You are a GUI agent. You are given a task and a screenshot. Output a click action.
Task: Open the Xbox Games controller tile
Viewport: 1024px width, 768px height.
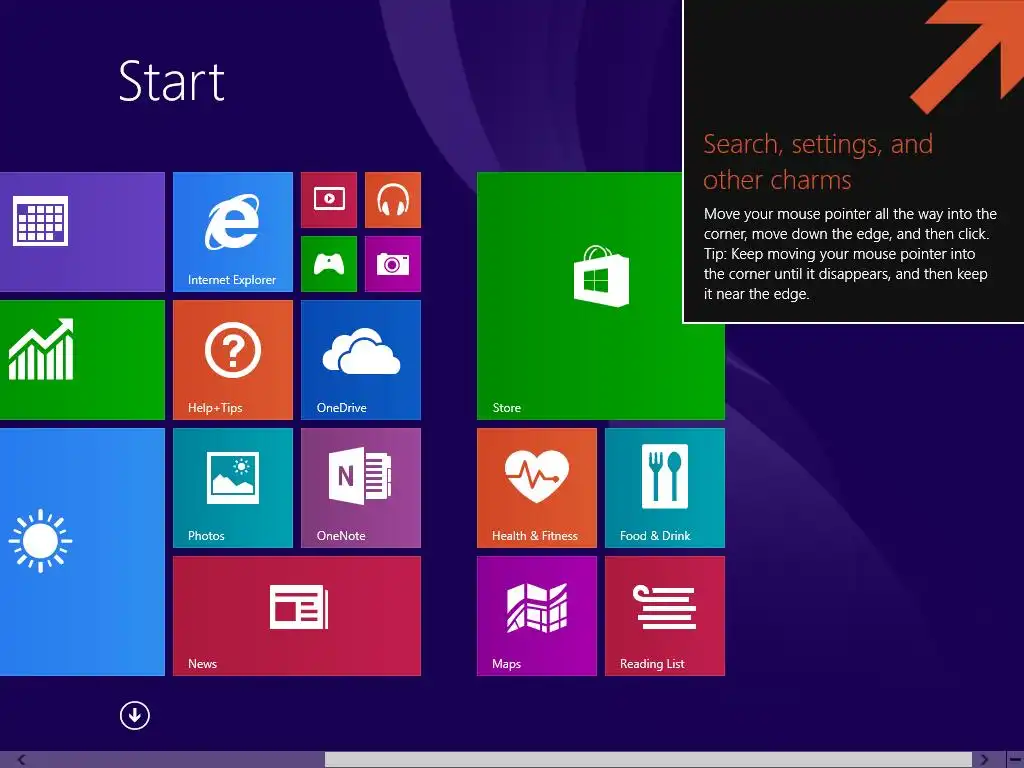(329, 264)
